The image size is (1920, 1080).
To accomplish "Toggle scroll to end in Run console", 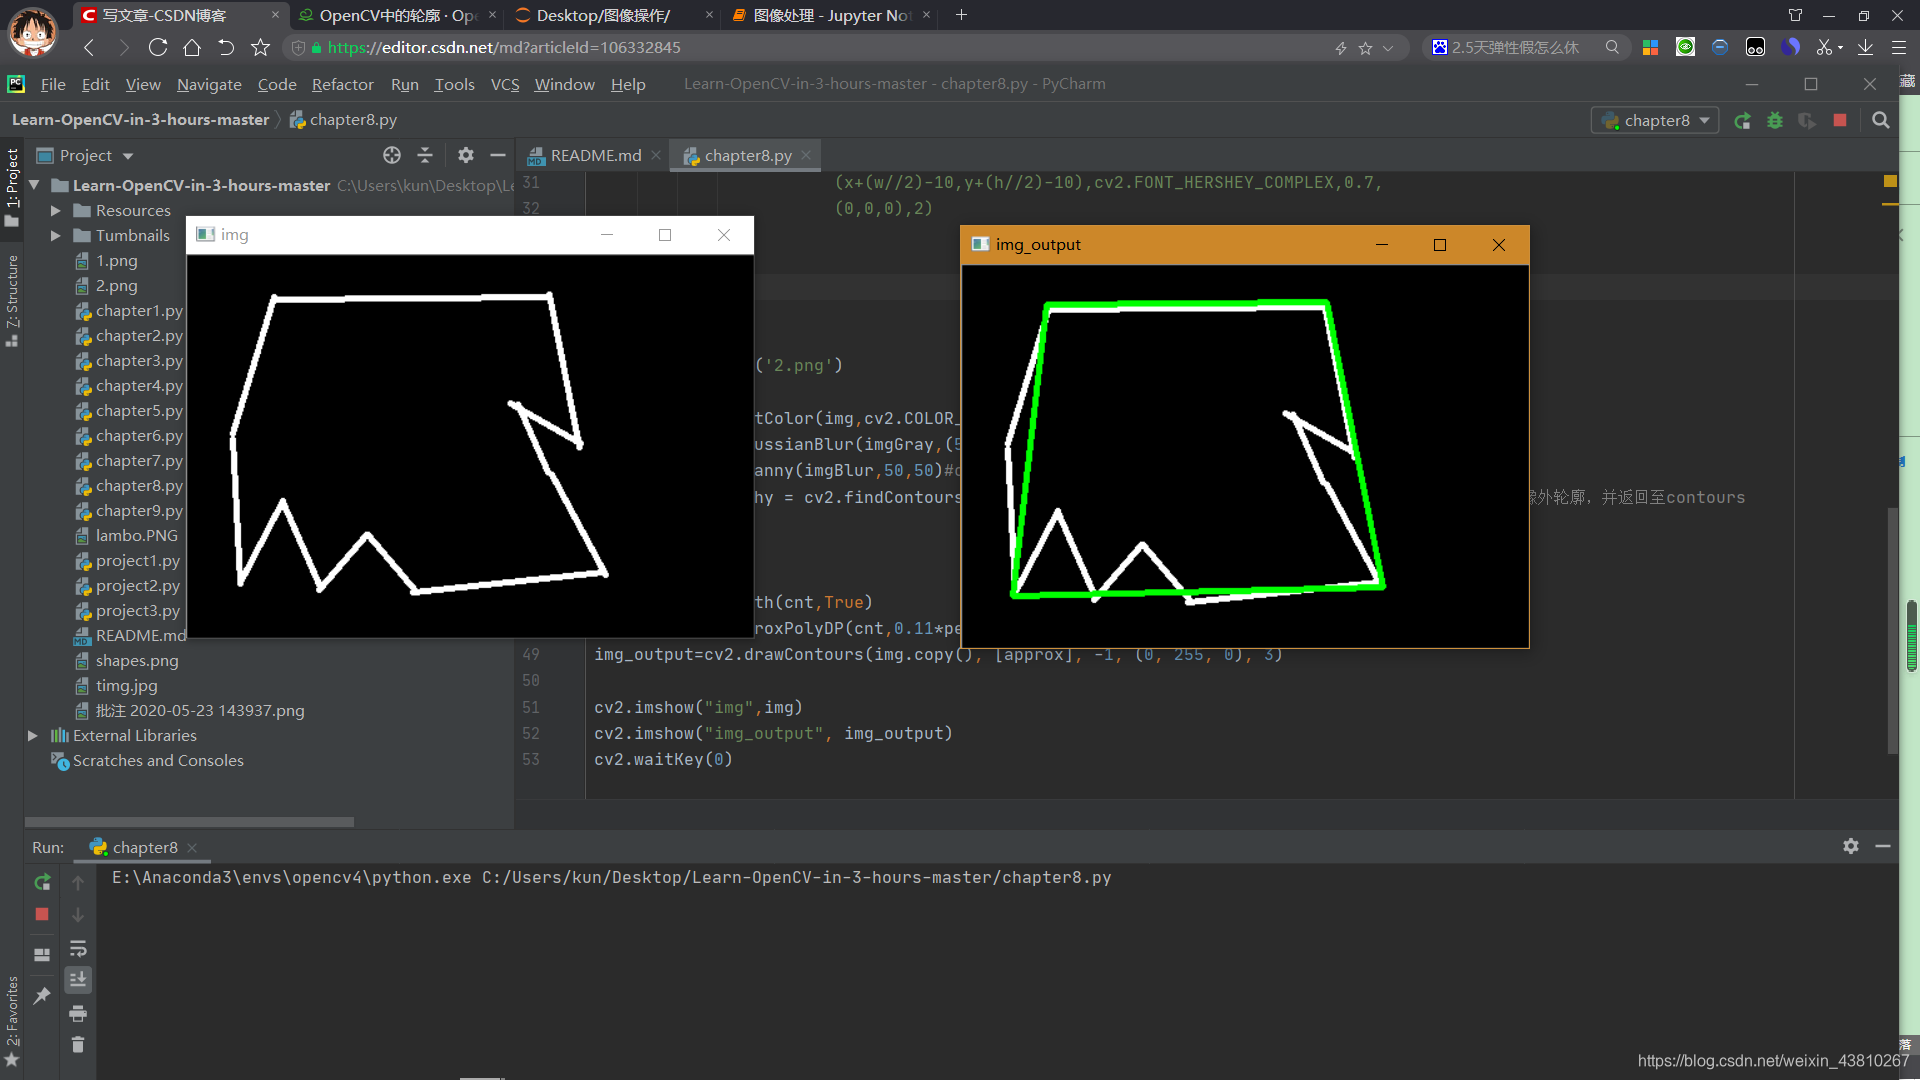I will [x=78, y=980].
